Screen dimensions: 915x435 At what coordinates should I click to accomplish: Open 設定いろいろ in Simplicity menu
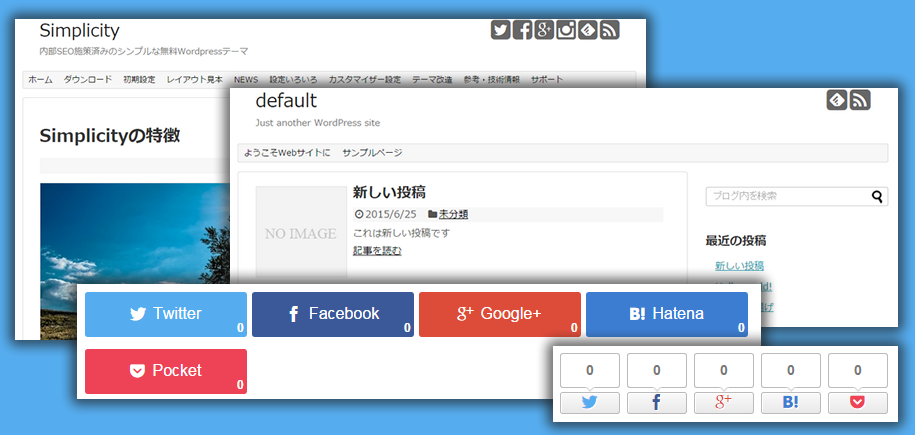click(293, 80)
